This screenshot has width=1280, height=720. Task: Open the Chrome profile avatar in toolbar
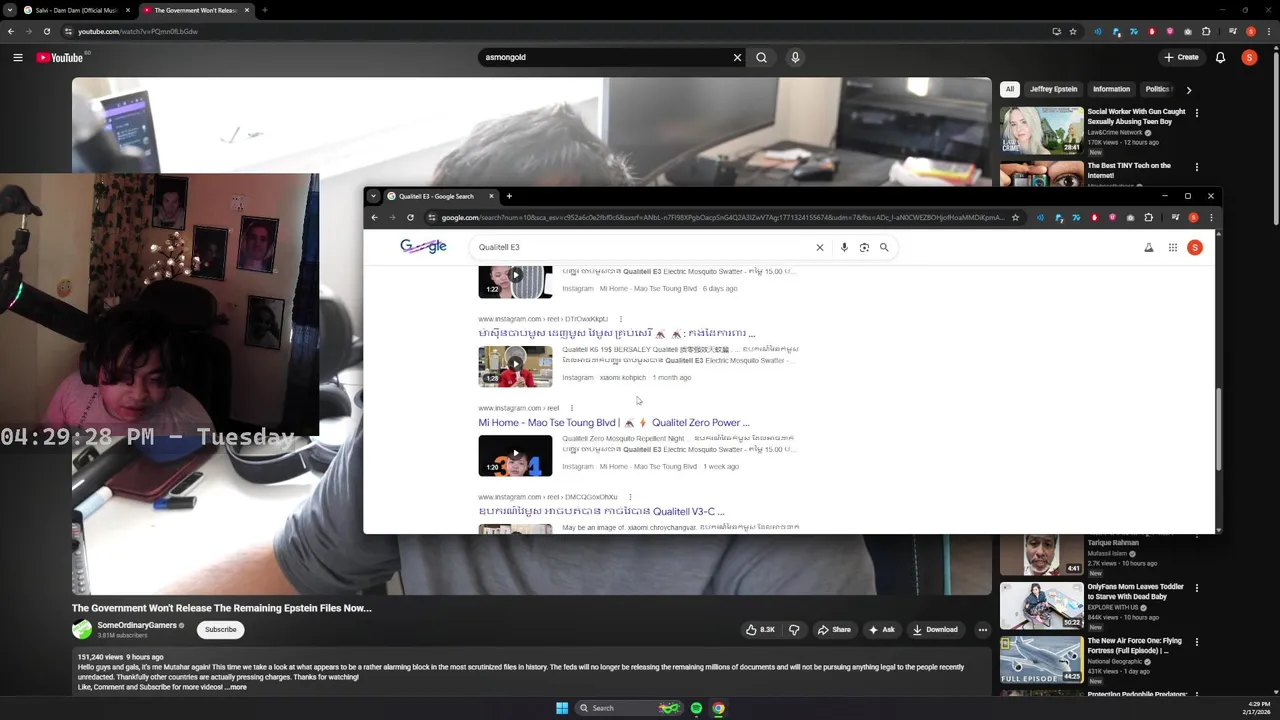(1250, 31)
